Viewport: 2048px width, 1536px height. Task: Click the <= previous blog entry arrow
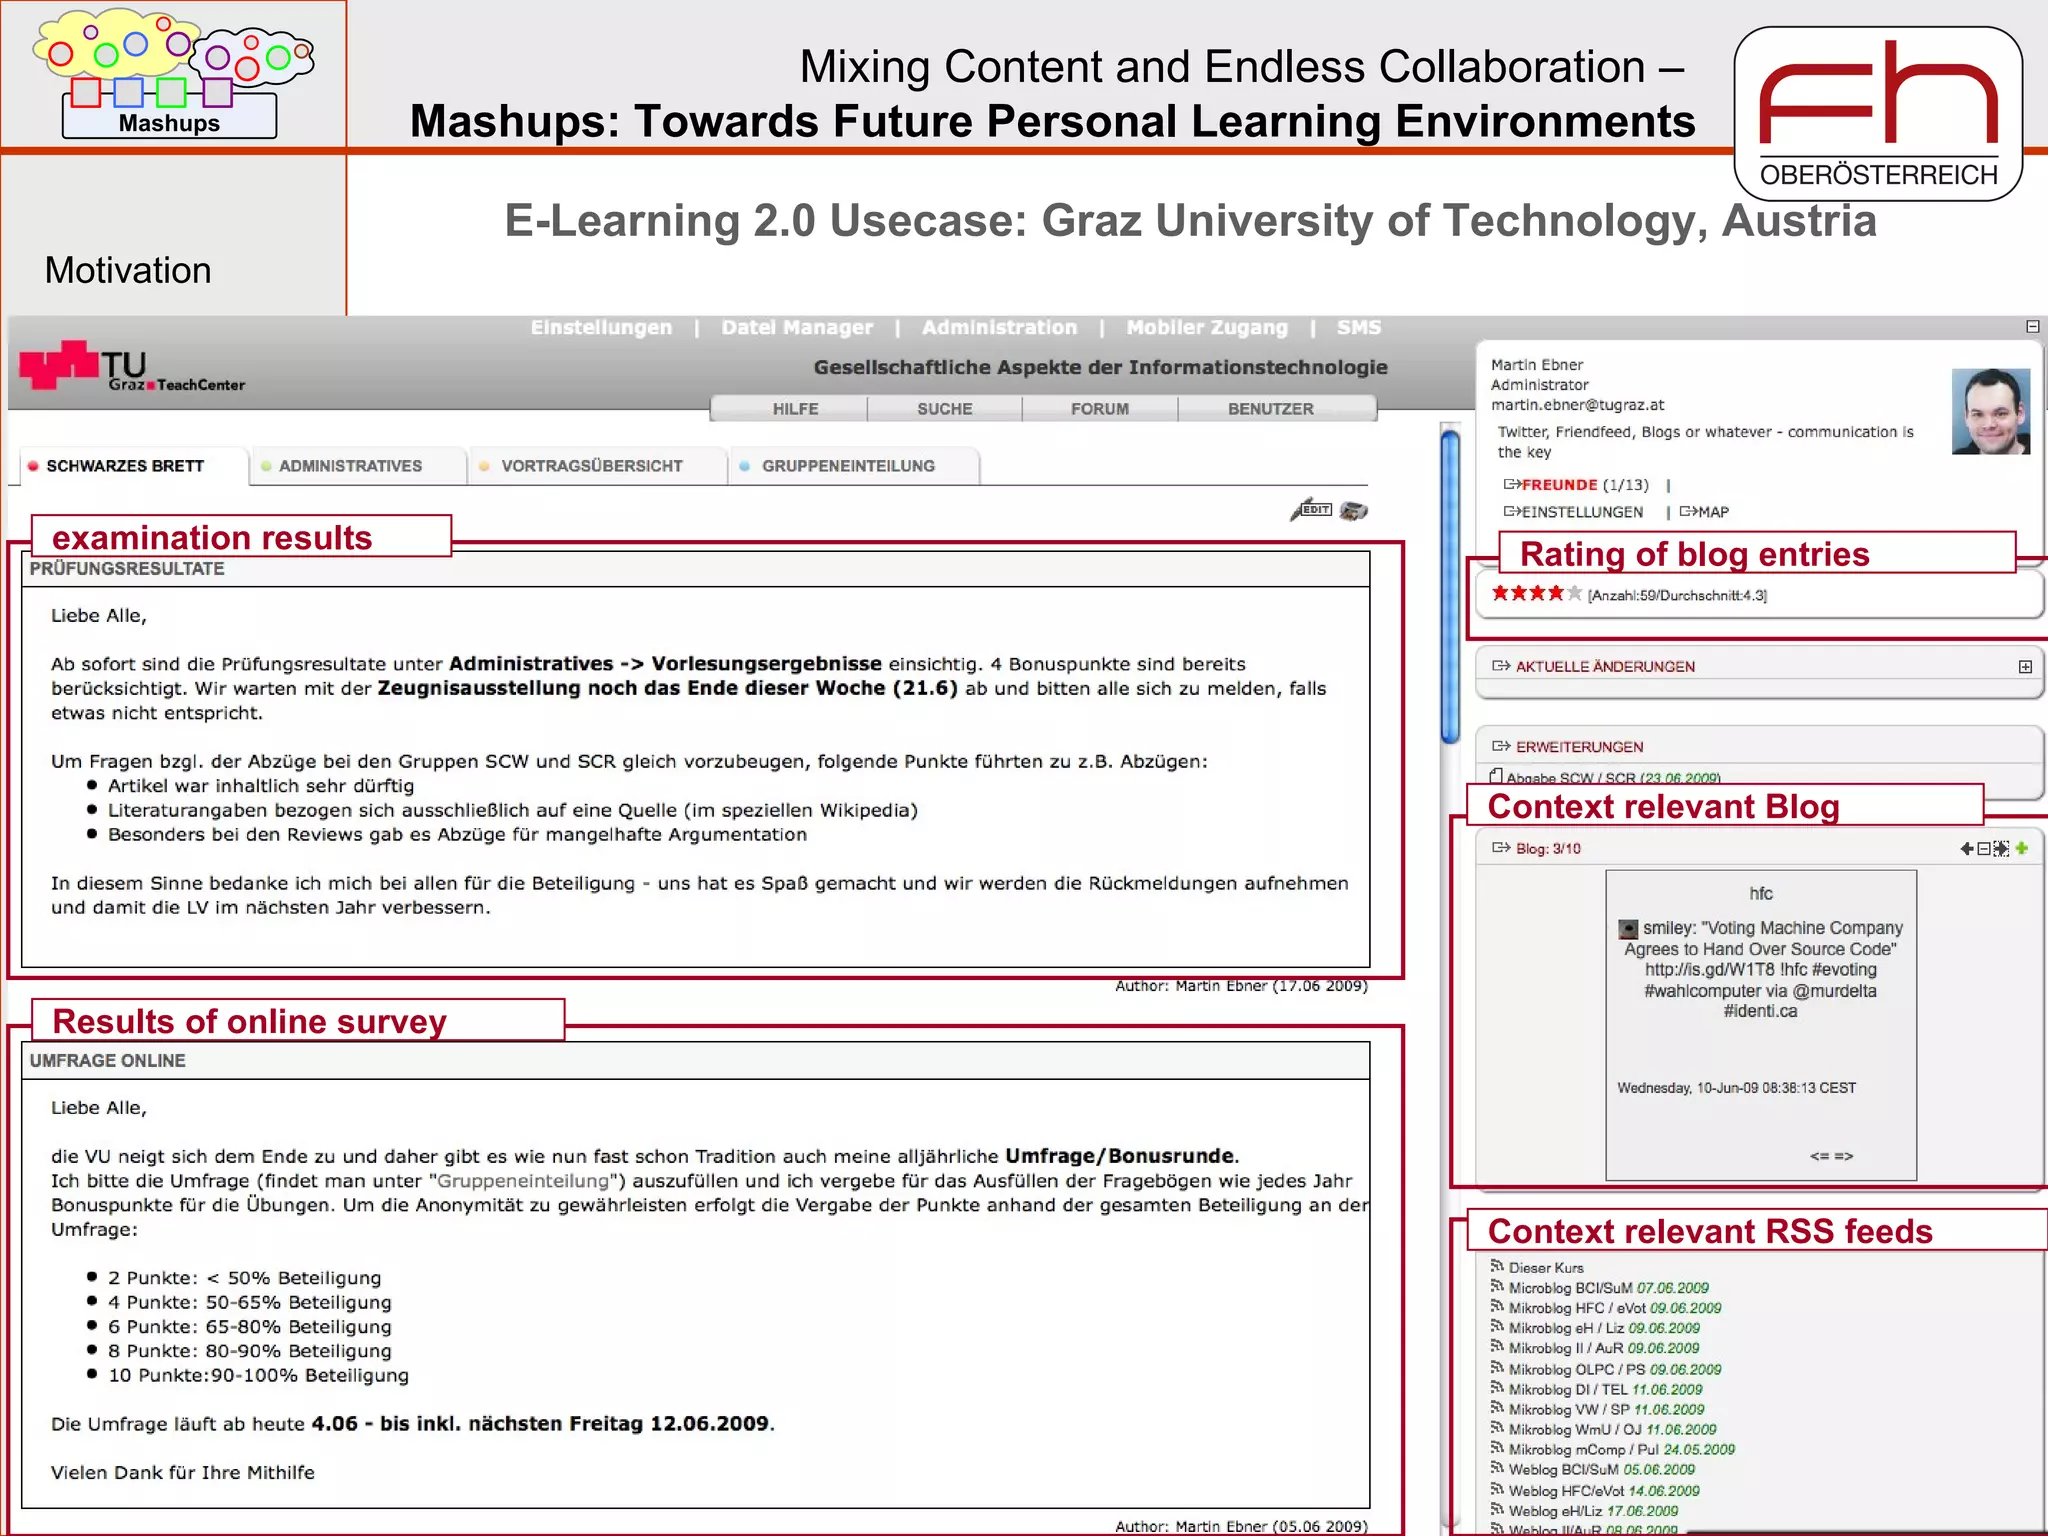tap(1819, 1156)
